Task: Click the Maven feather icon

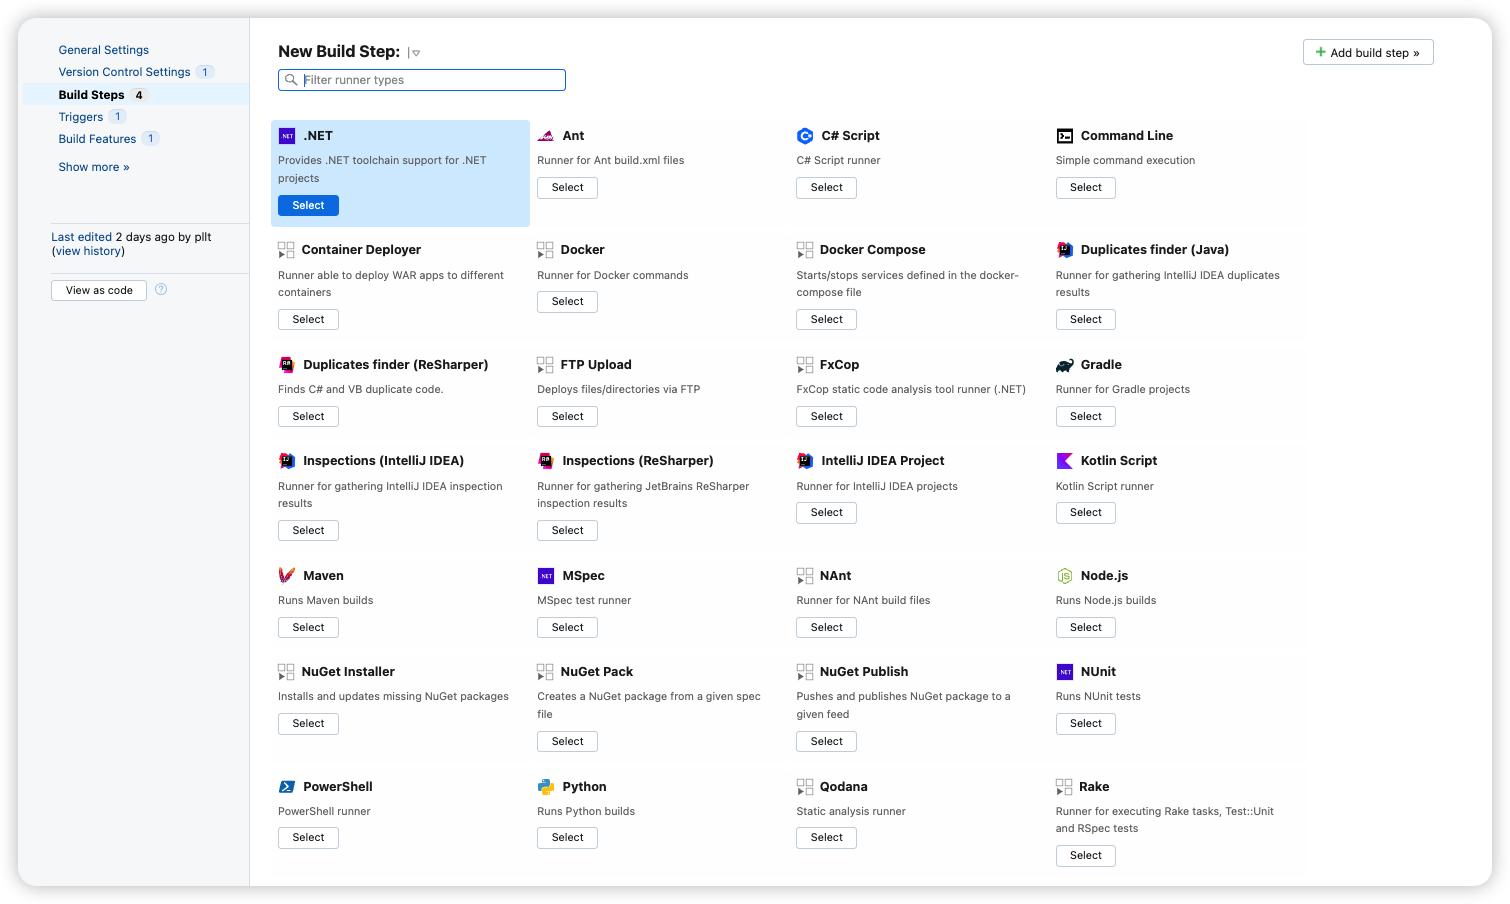Action: [x=286, y=576]
